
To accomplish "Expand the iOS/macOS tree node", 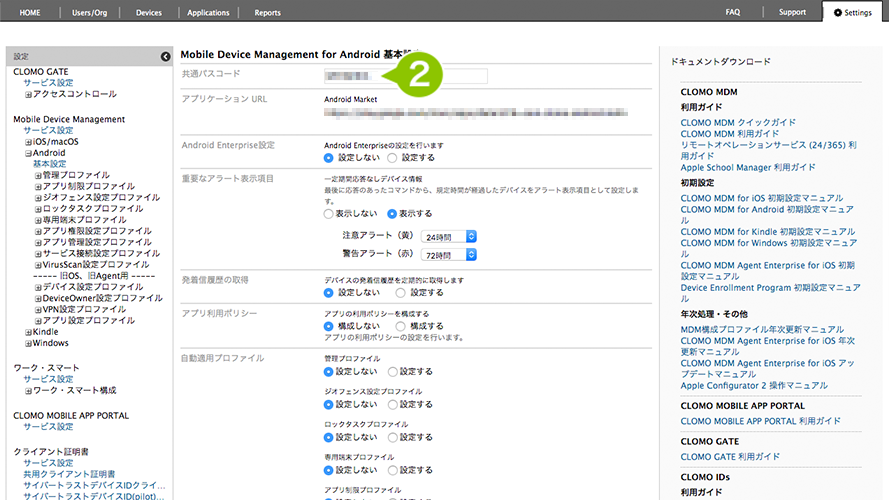I will pyautogui.click(x=28, y=142).
